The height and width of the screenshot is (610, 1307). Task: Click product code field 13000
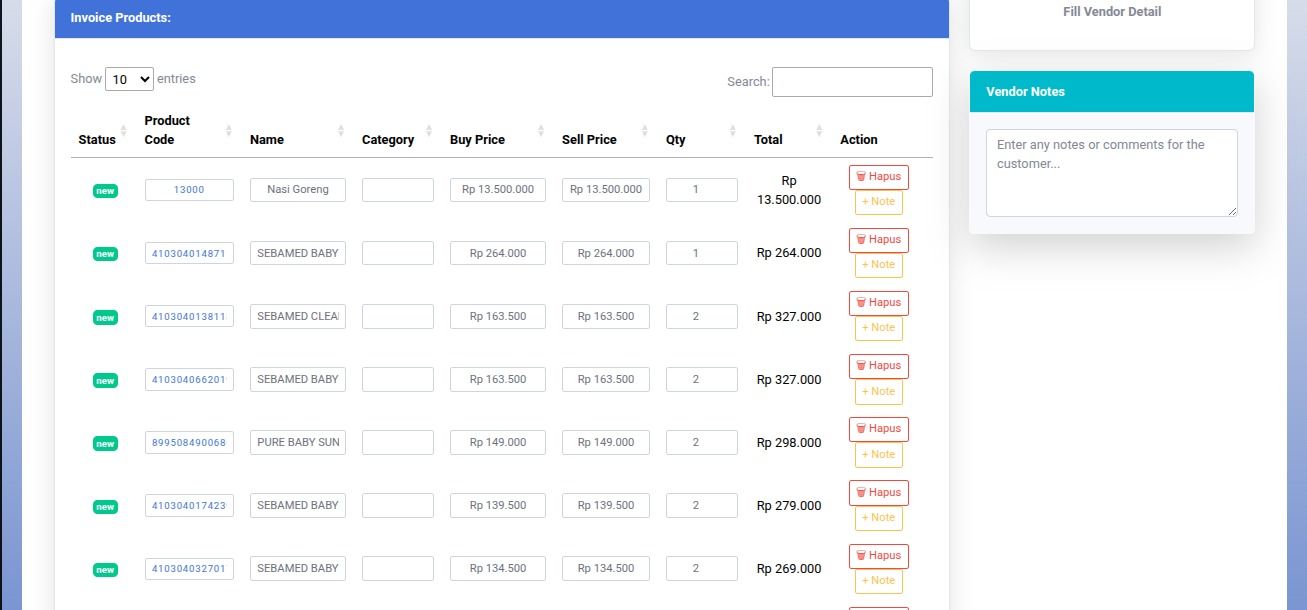pyautogui.click(x=189, y=190)
